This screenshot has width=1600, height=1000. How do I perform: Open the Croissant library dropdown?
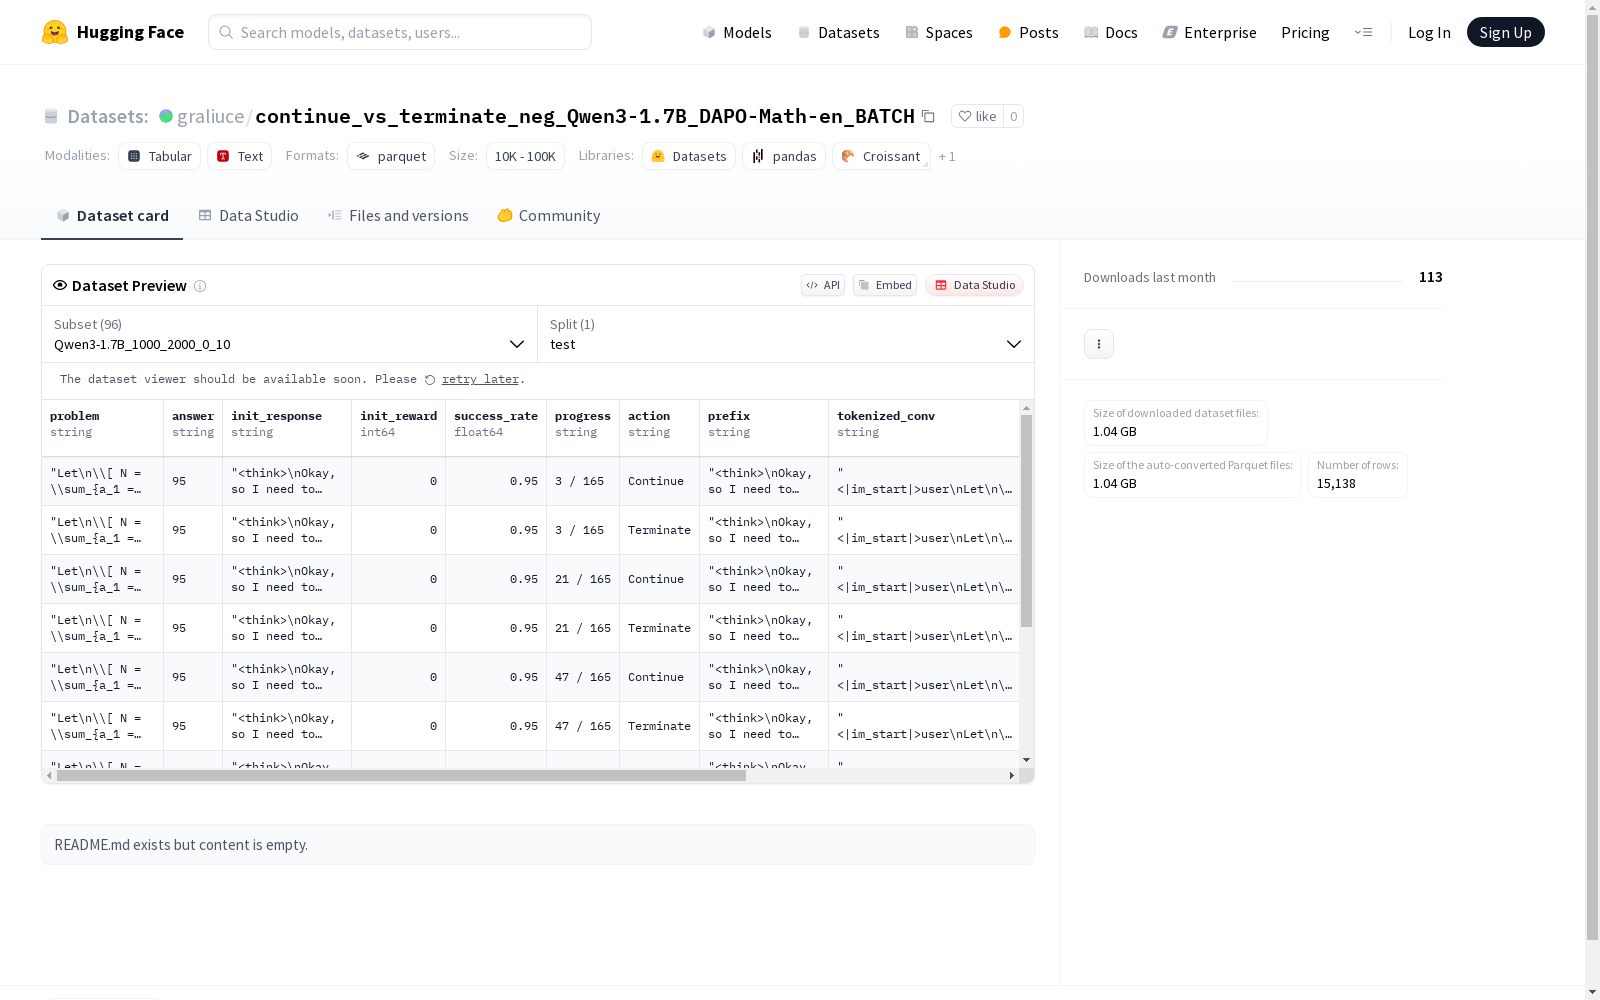[881, 156]
